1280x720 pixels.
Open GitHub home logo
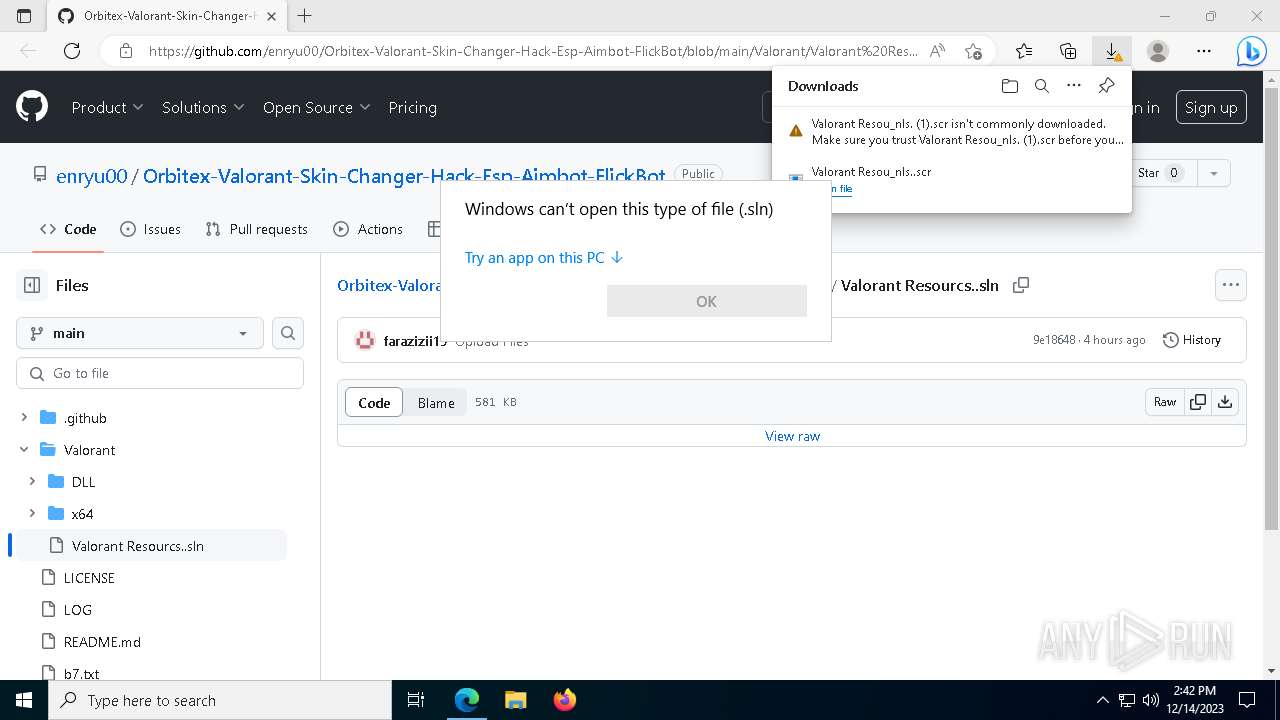(x=32, y=107)
